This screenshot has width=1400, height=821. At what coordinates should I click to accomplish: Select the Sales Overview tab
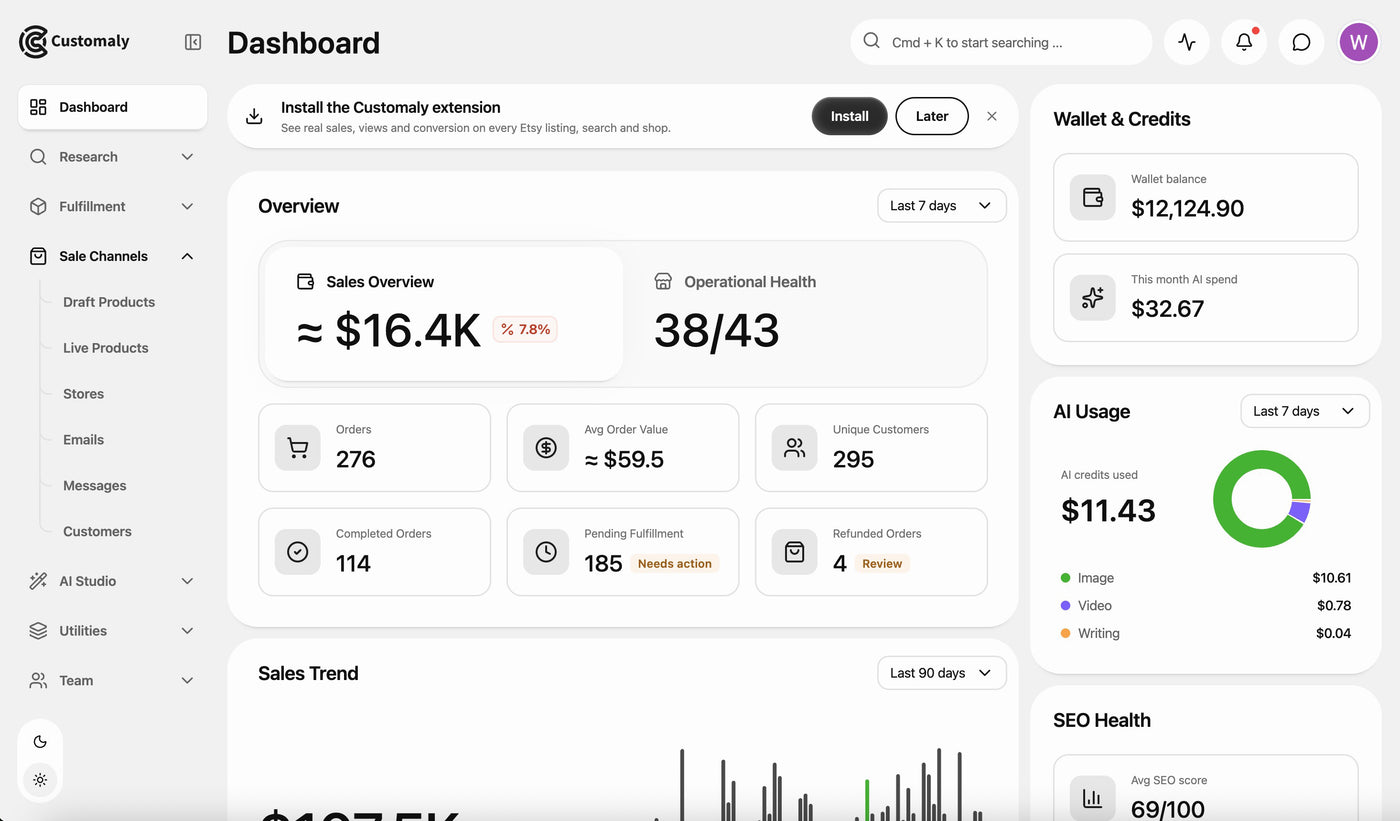click(x=444, y=314)
